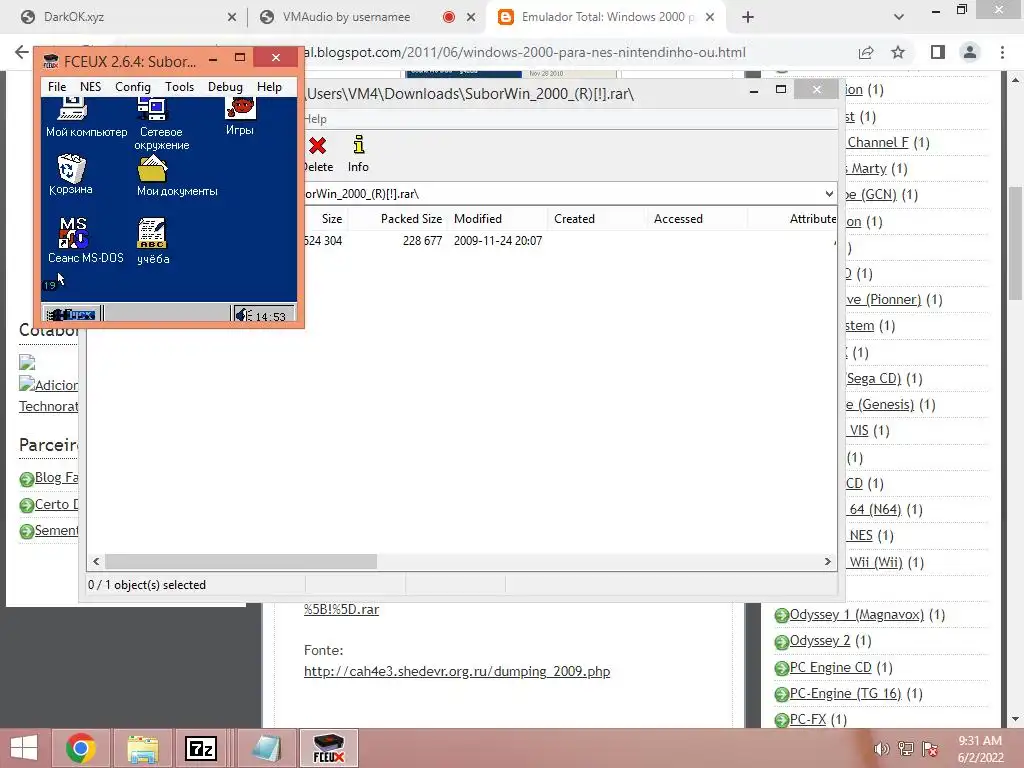Open the File menu in FCEUX

57,87
